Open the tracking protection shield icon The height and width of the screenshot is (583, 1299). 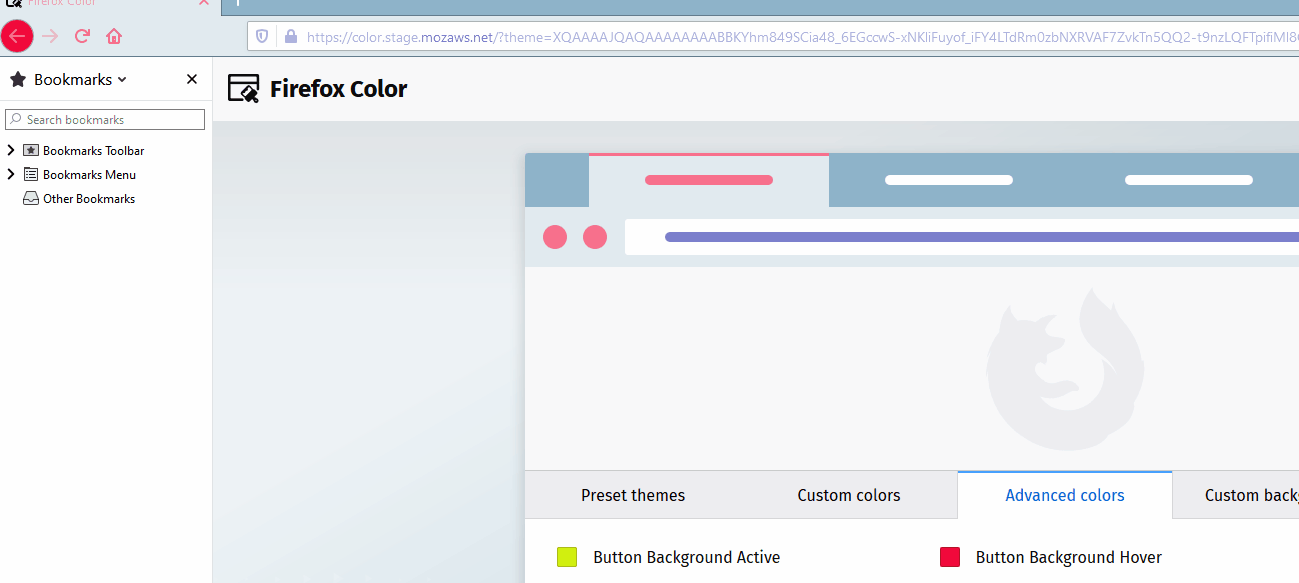click(263, 36)
